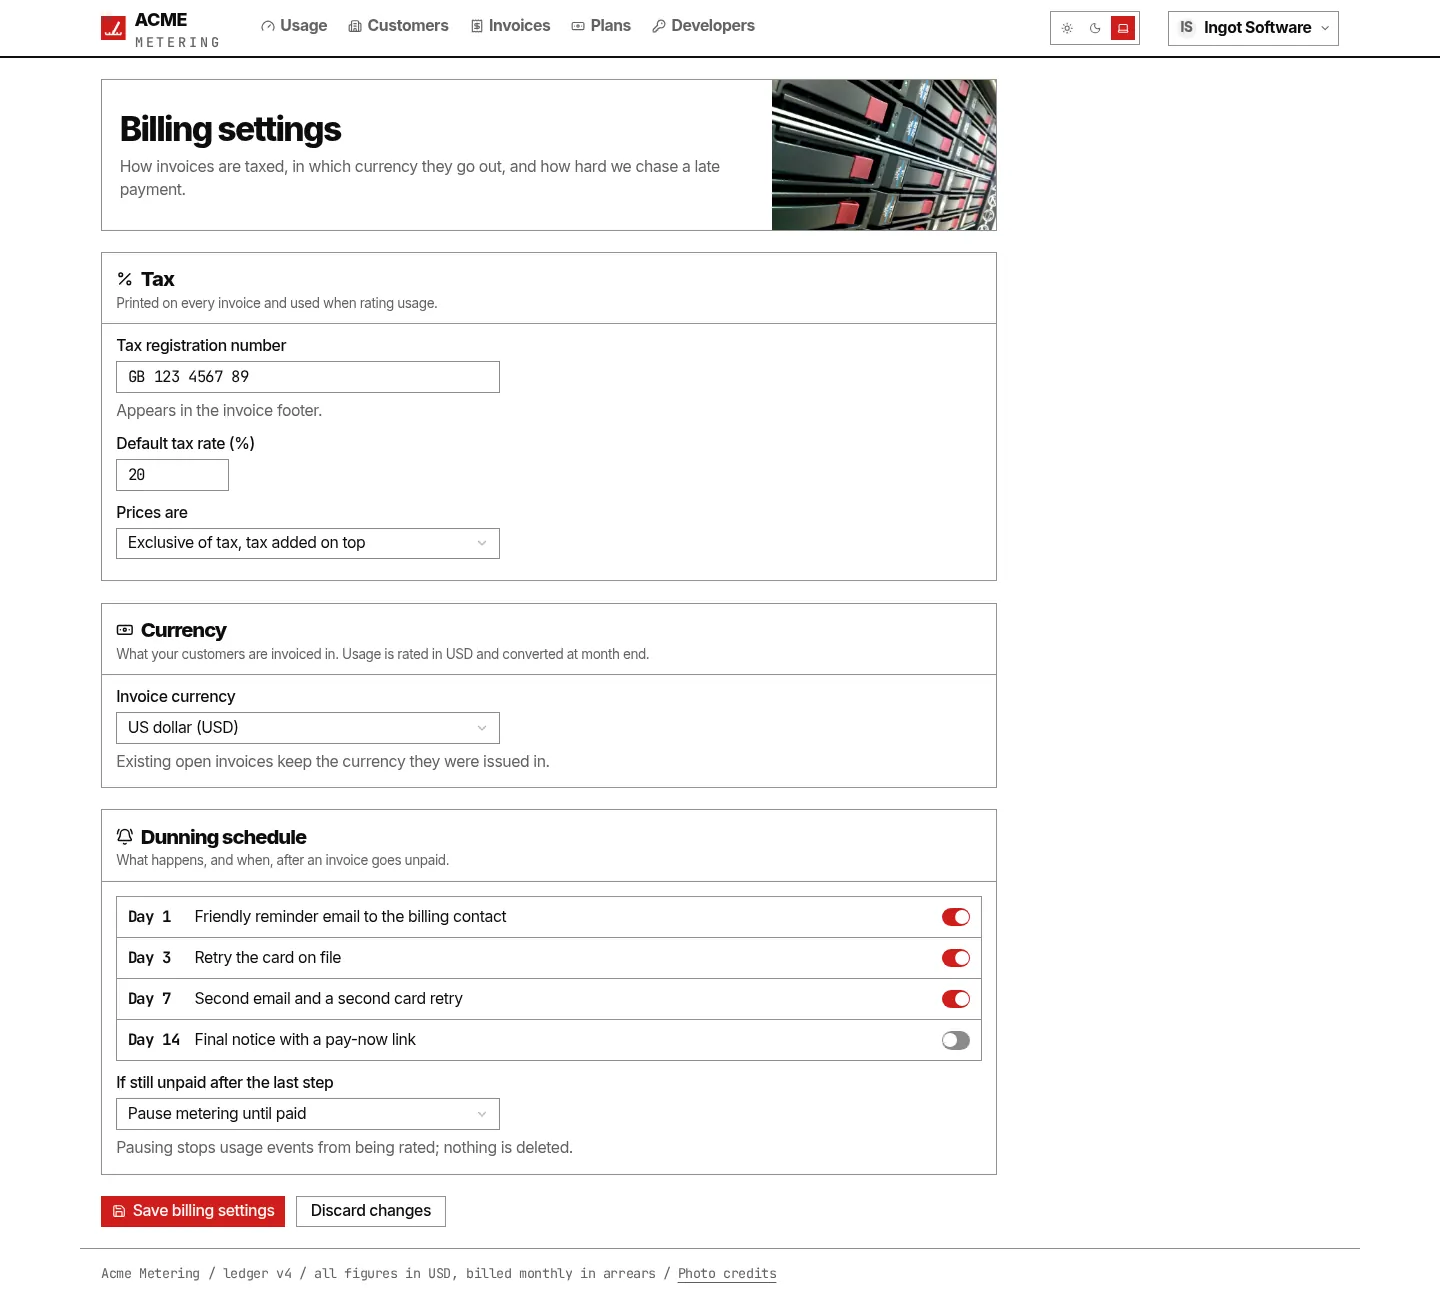Turn off the Day 3 card retry toggle
Viewport: 1440px width, 1296px height.
[956, 958]
